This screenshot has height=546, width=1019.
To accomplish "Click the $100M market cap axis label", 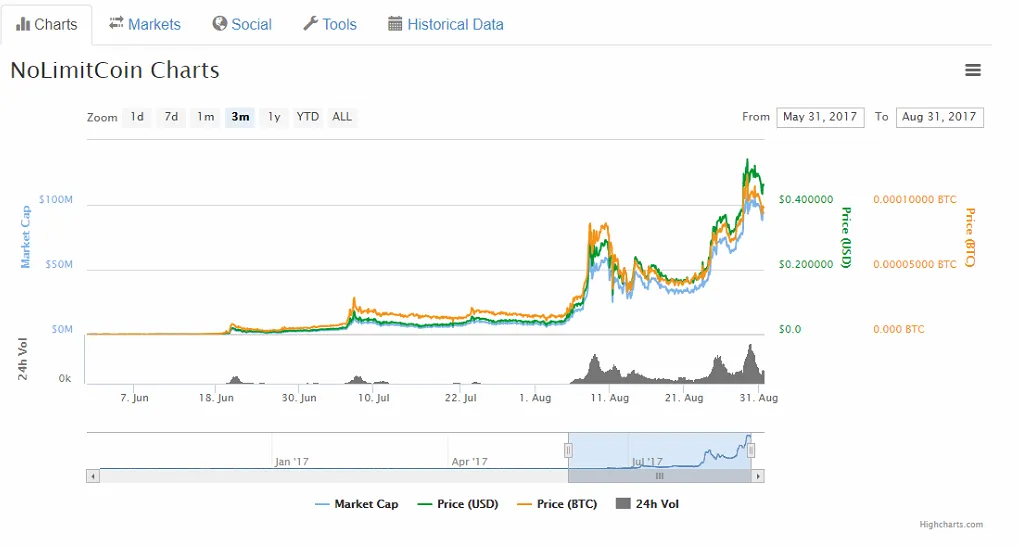I will click(x=56, y=200).
